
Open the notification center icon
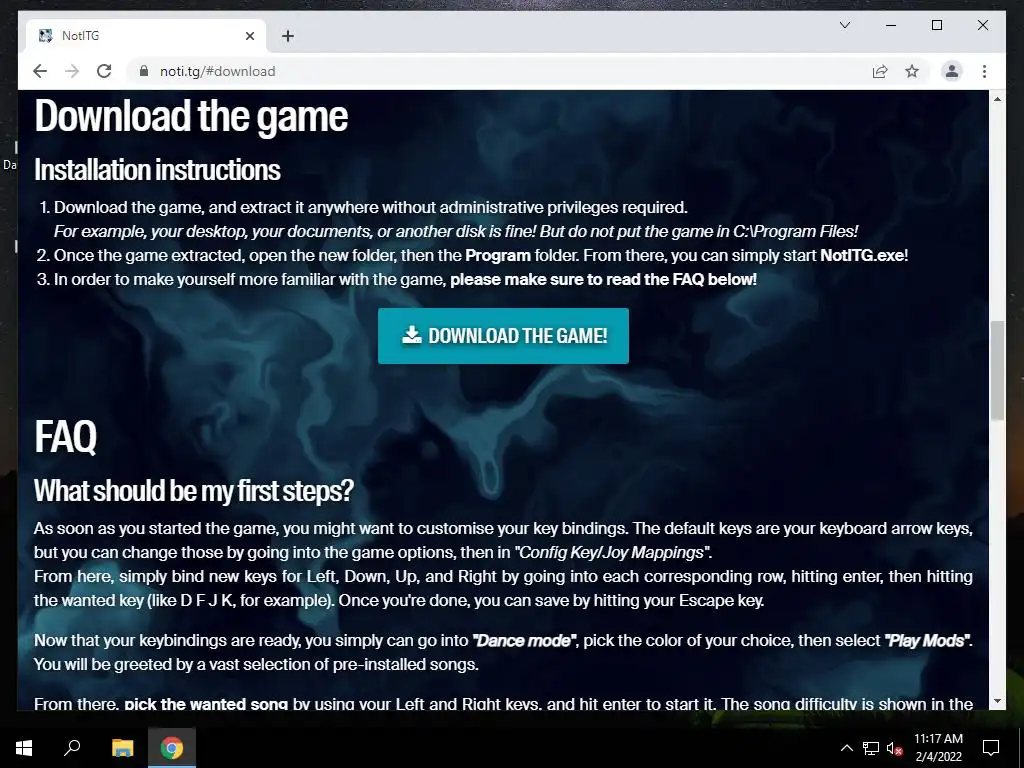(991, 748)
